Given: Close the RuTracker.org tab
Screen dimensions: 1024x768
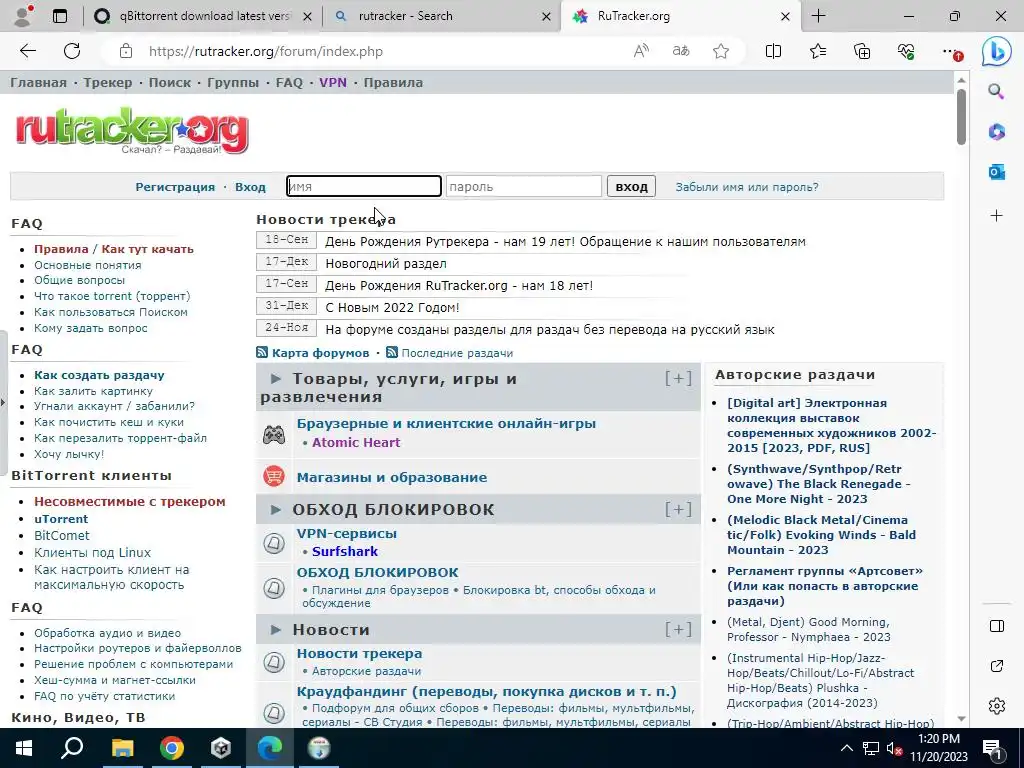Looking at the screenshot, I should [786, 16].
